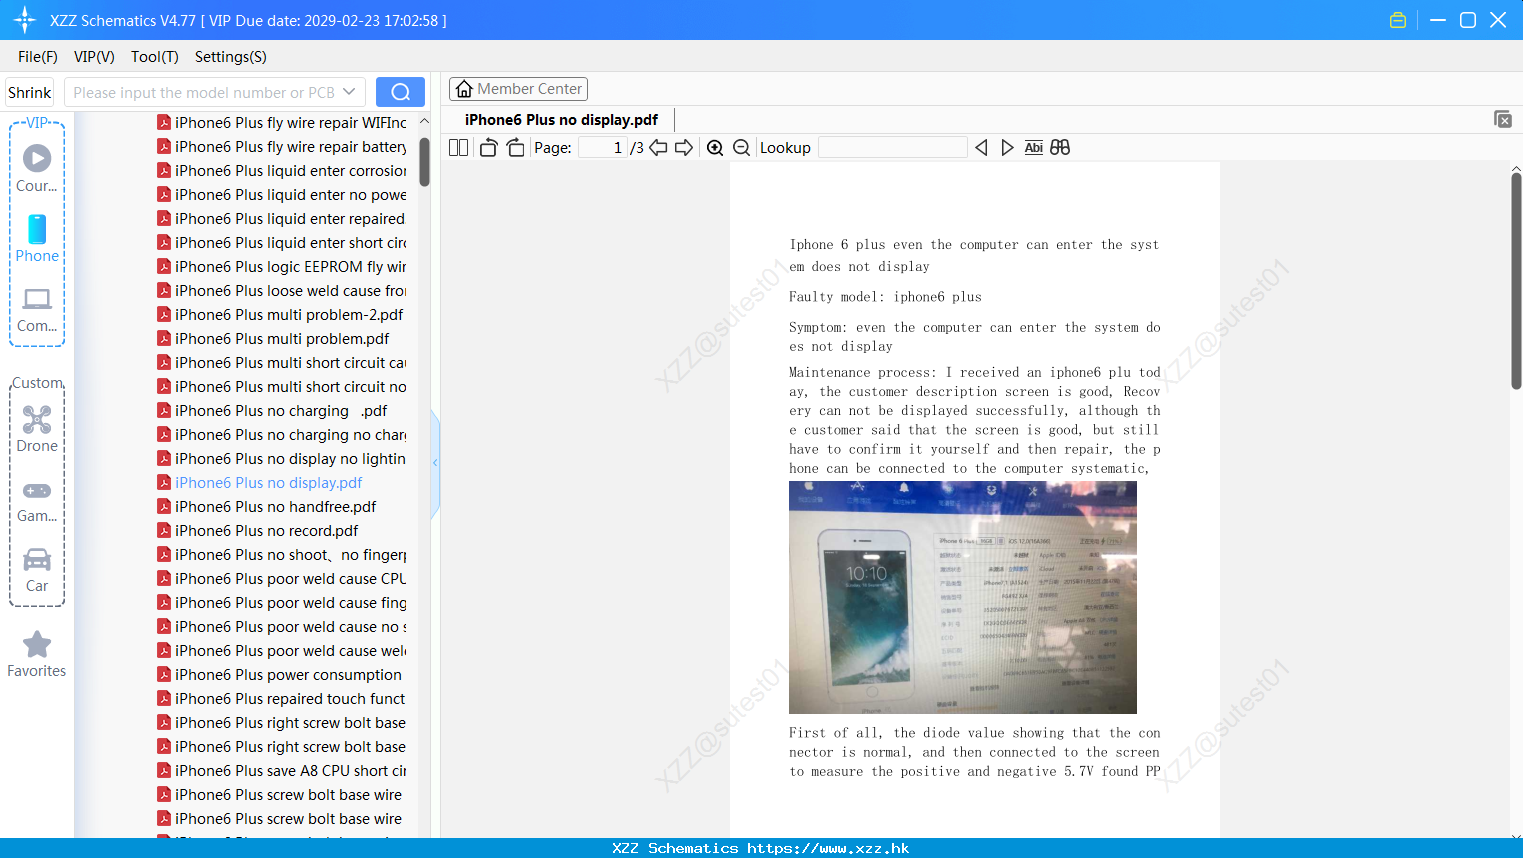Viewport: 1523px width, 858px height.
Task: Rotate page counterclockwise icon
Action: (x=488, y=148)
